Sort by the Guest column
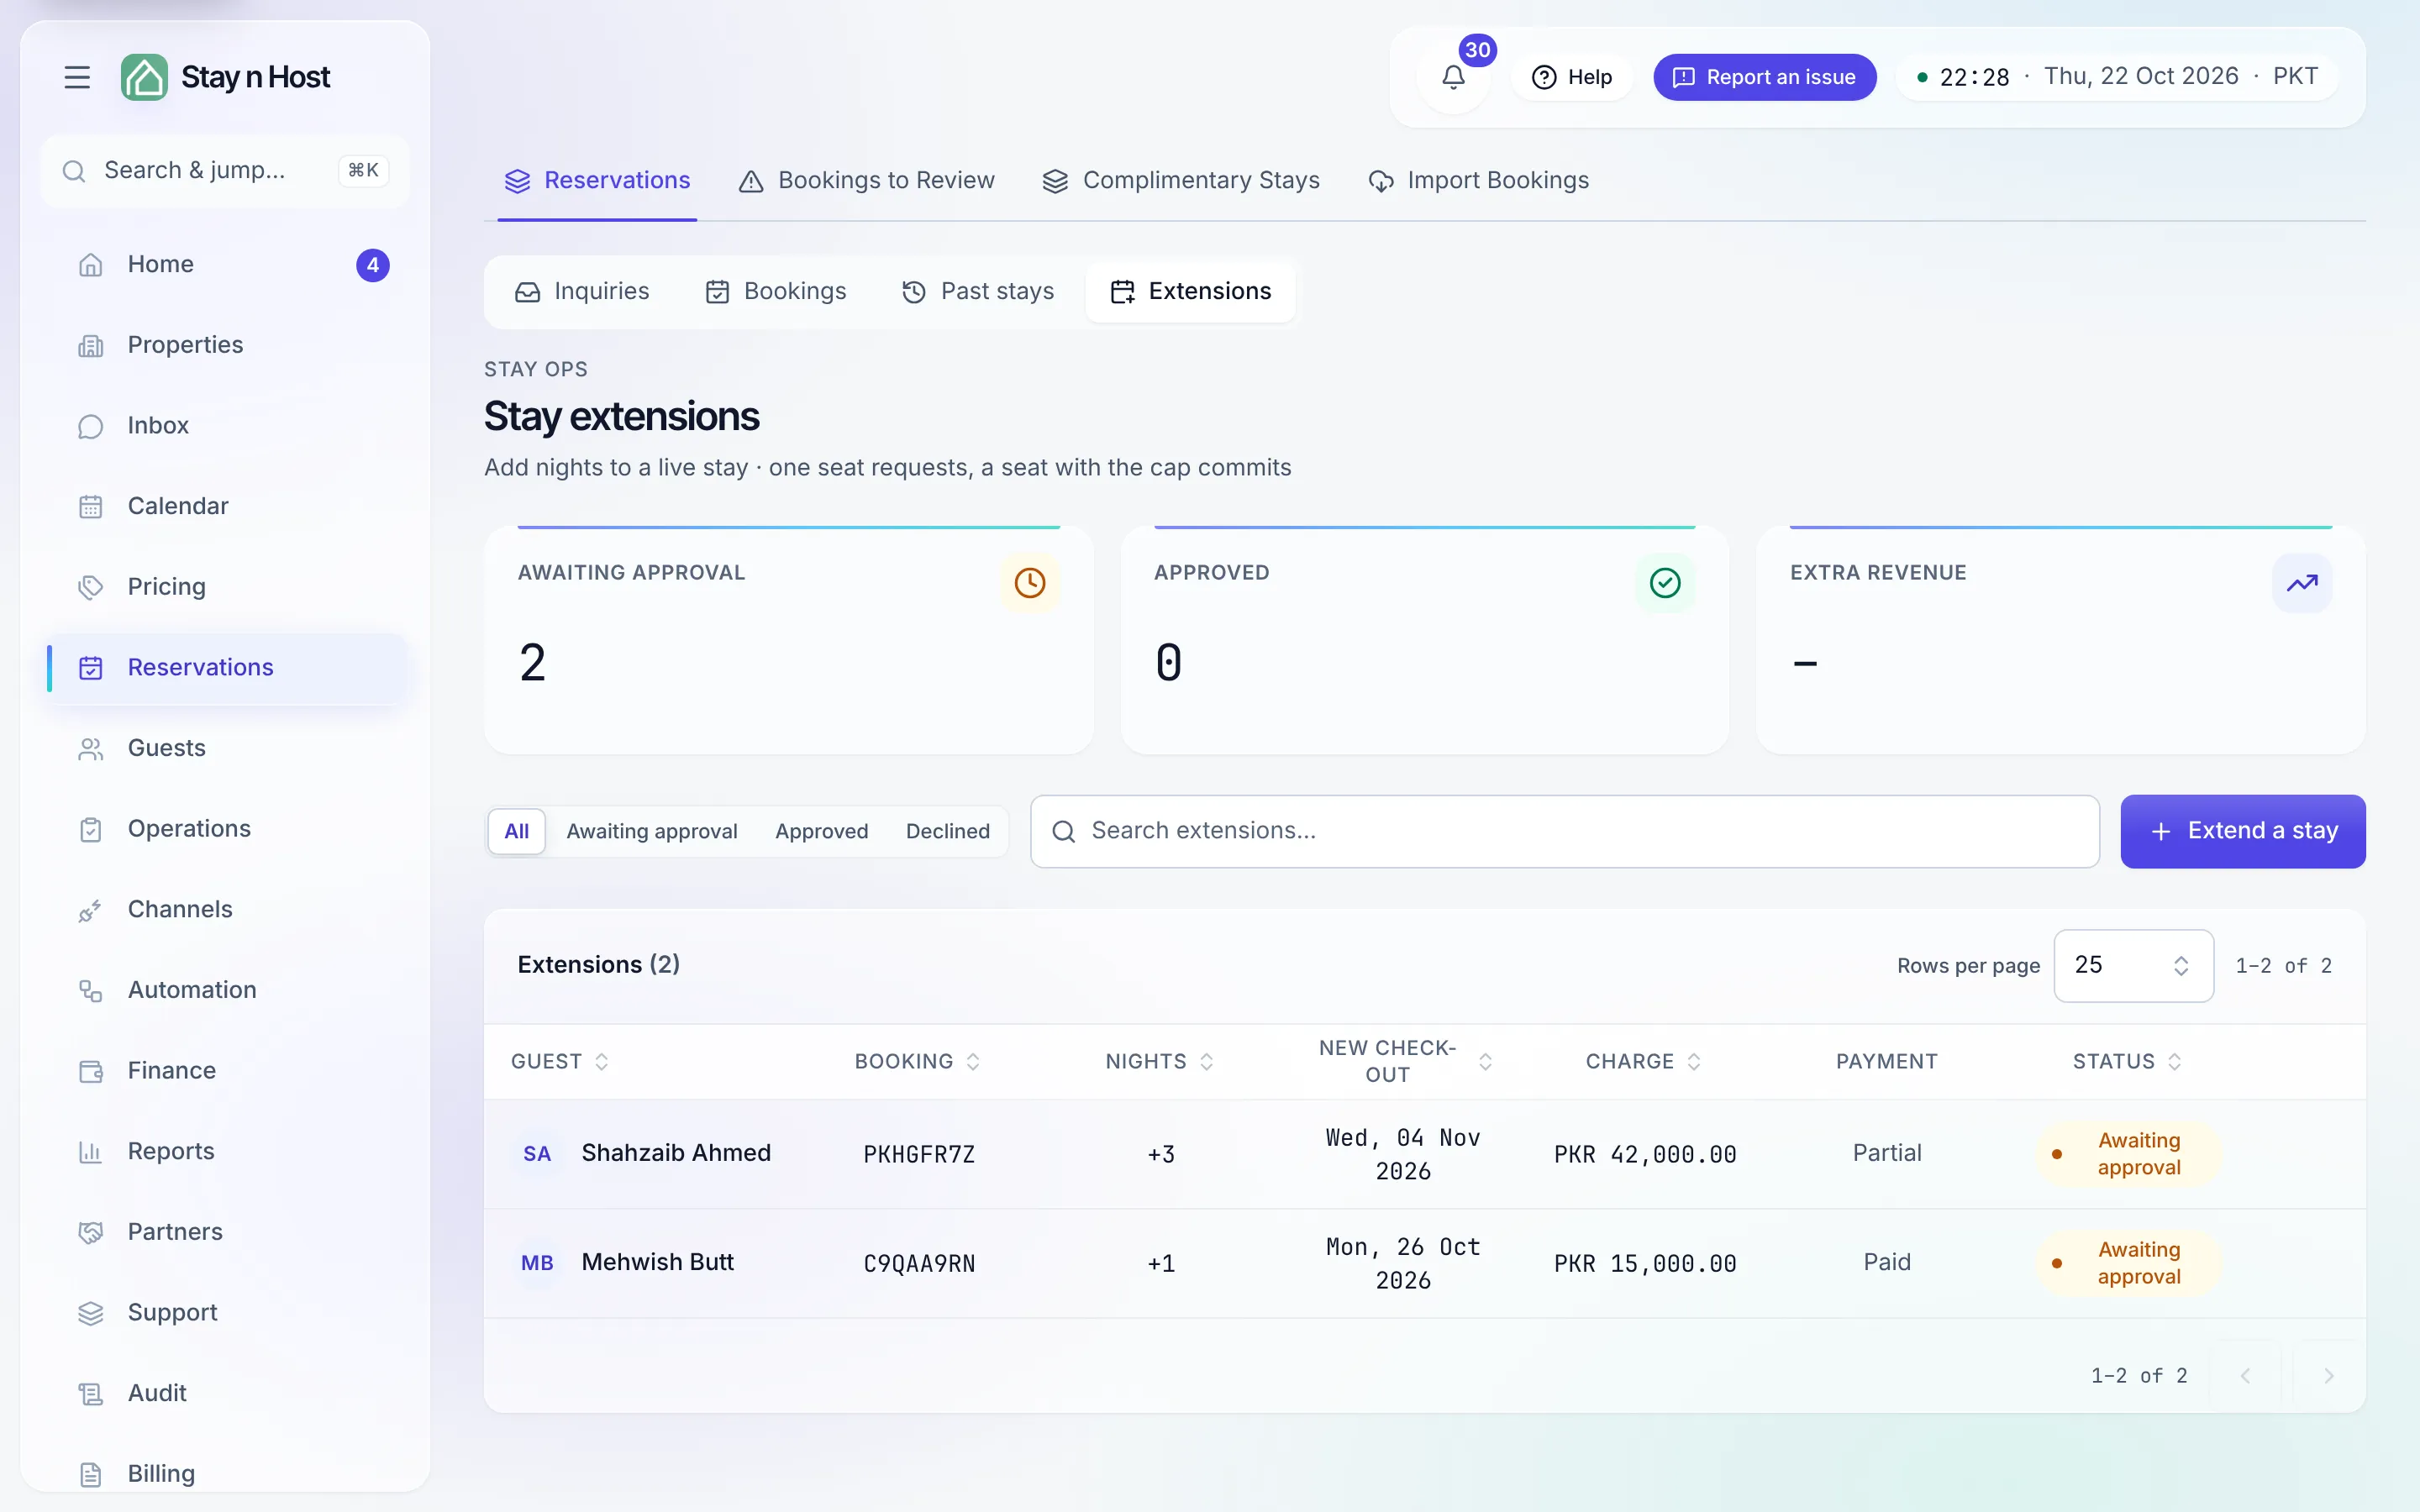Image resolution: width=2420 pixels, height=1512 pixels. coord(559,1062)
